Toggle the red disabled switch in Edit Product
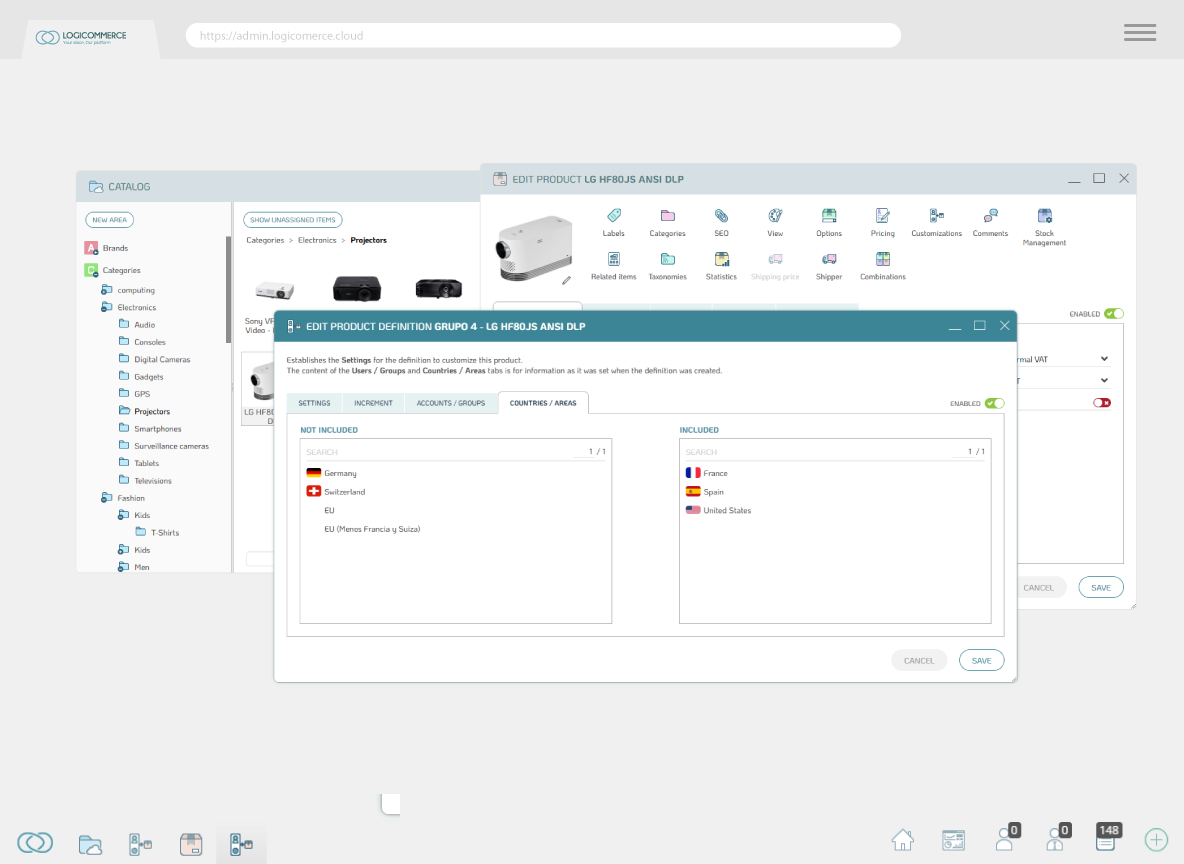This screenshot has height=864, width=1184. coord(1102,403)
